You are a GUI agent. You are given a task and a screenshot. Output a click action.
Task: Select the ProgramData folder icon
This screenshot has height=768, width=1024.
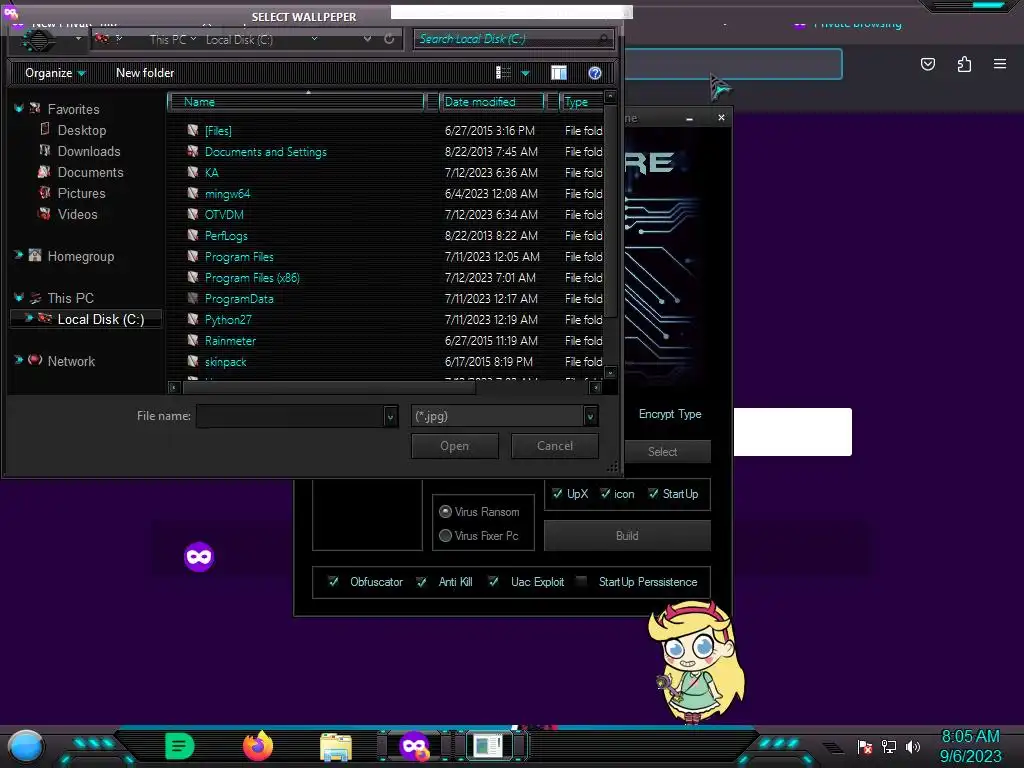[x=193, y=298]
